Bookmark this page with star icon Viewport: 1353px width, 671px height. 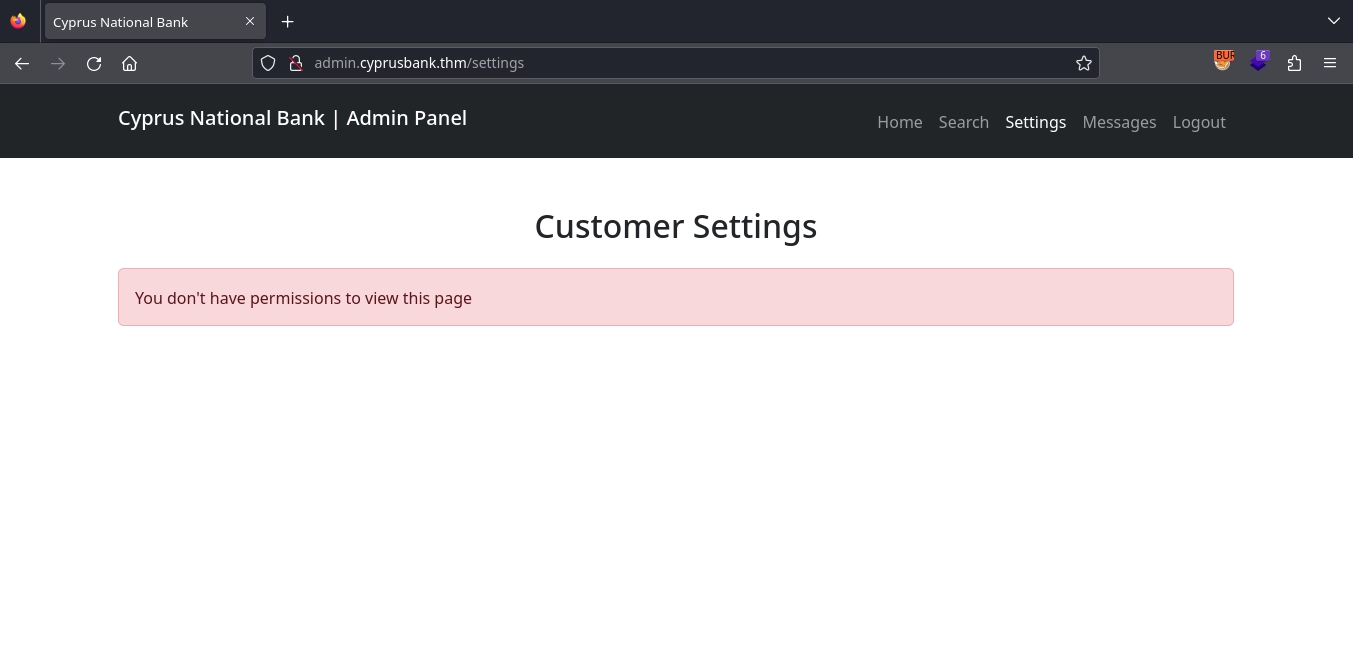(1083, 63)
